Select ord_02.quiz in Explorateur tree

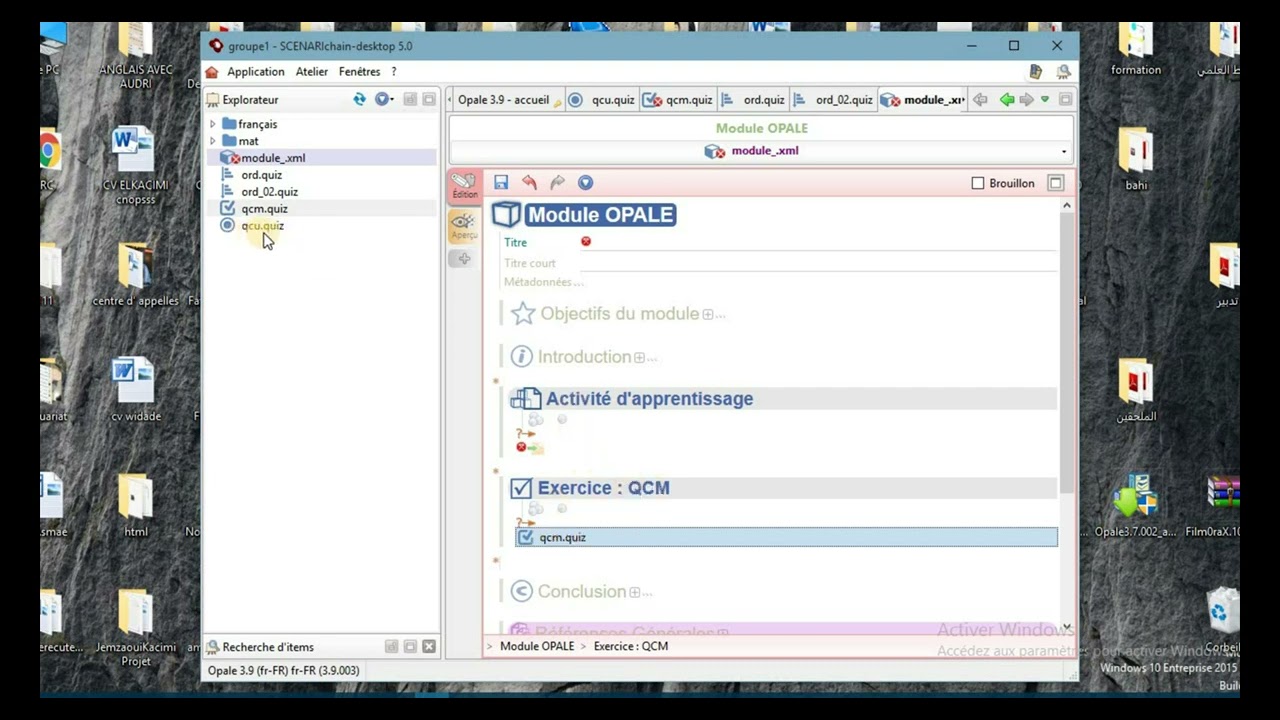point(269,192)
